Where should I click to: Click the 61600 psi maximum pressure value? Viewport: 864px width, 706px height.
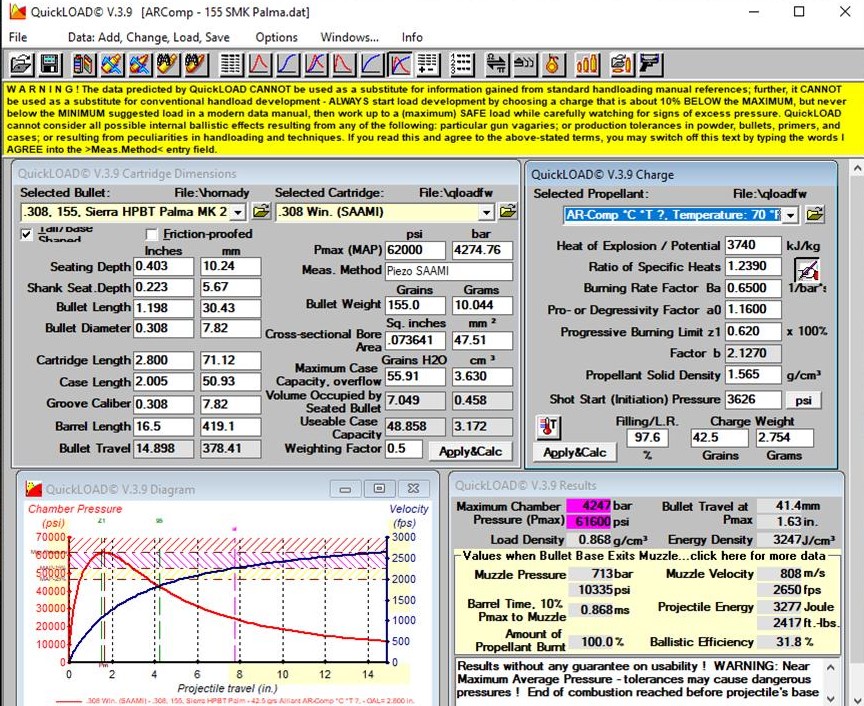coord(588,521)
